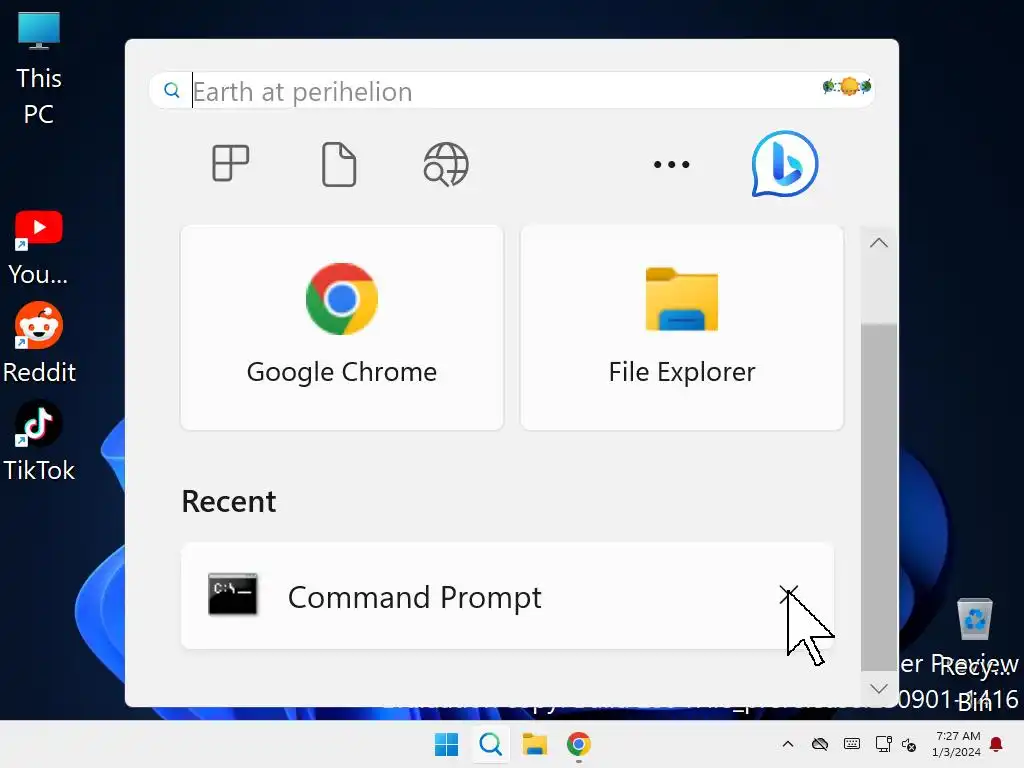Click the sun and earth search highlight icon
The width and height of the screenshot is (1024, 768).
tap(847, 86)
